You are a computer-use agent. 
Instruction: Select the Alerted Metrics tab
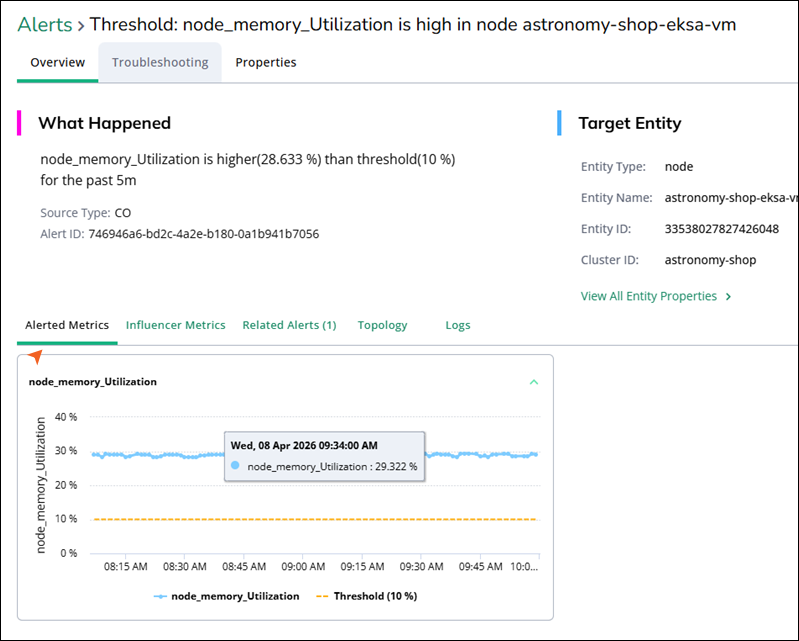tap(67, 325)
